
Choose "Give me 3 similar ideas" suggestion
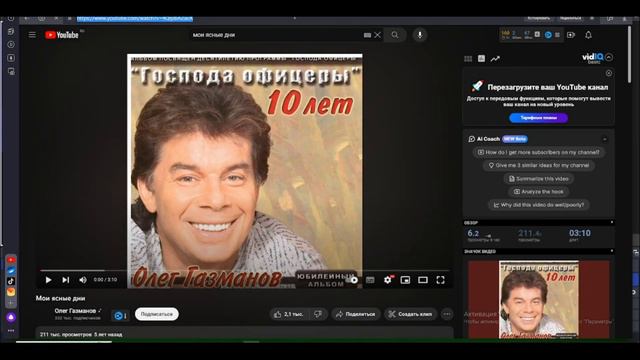click(539, 165)
